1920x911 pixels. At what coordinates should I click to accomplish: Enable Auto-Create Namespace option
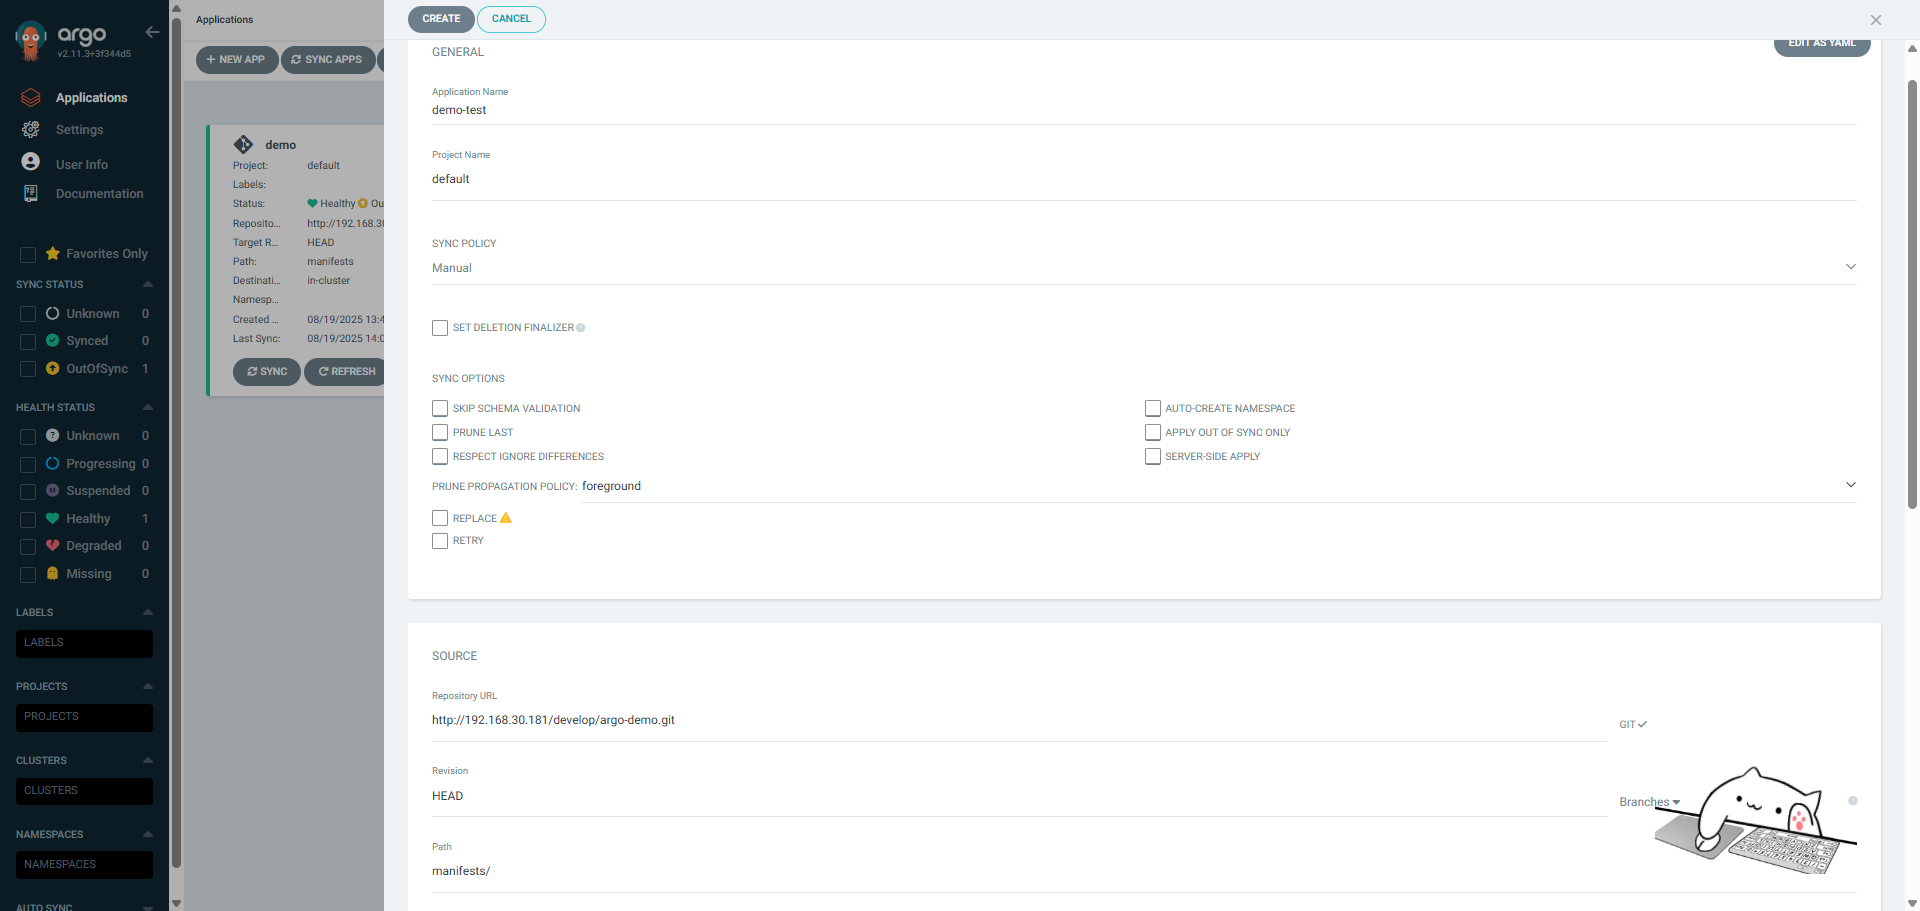pos(1153,408)
